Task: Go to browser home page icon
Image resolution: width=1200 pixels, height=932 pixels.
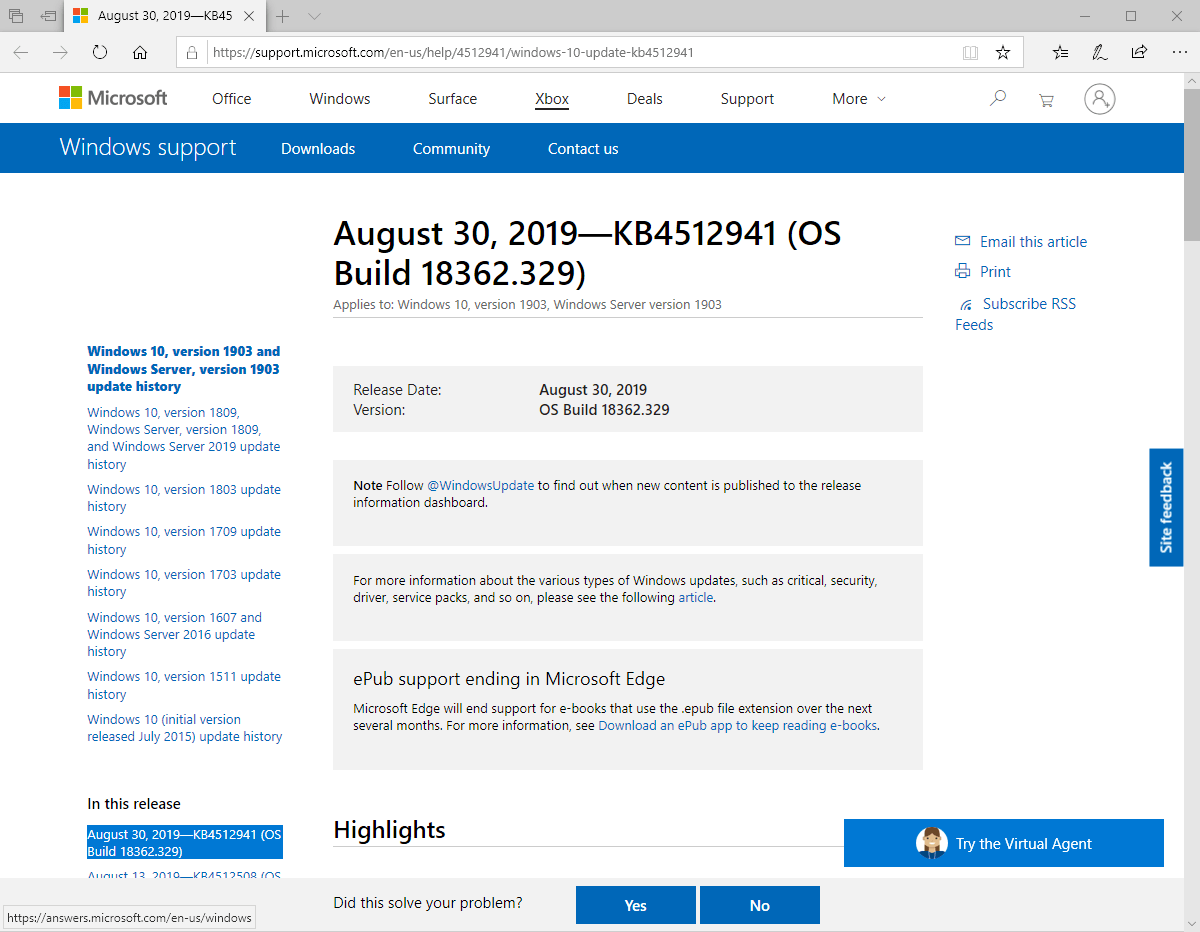Action: (140, 53)
